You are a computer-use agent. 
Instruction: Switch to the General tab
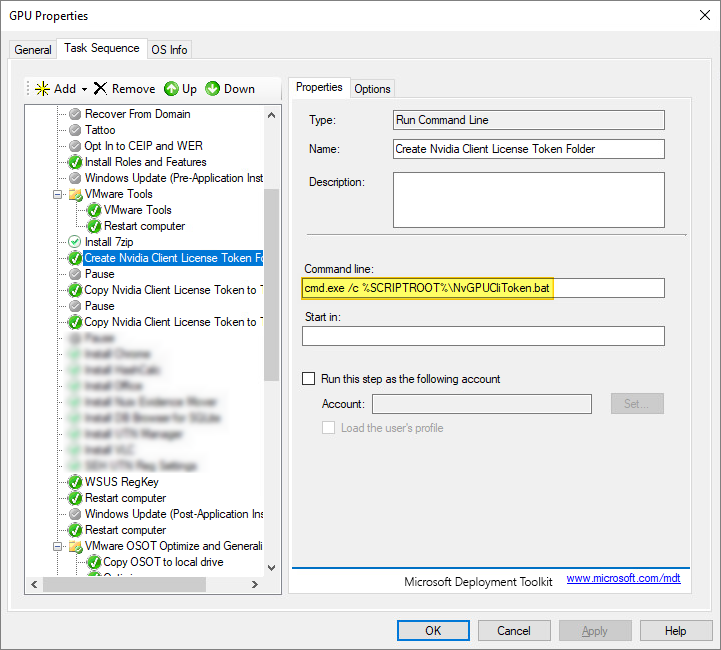tap(33, 50)
